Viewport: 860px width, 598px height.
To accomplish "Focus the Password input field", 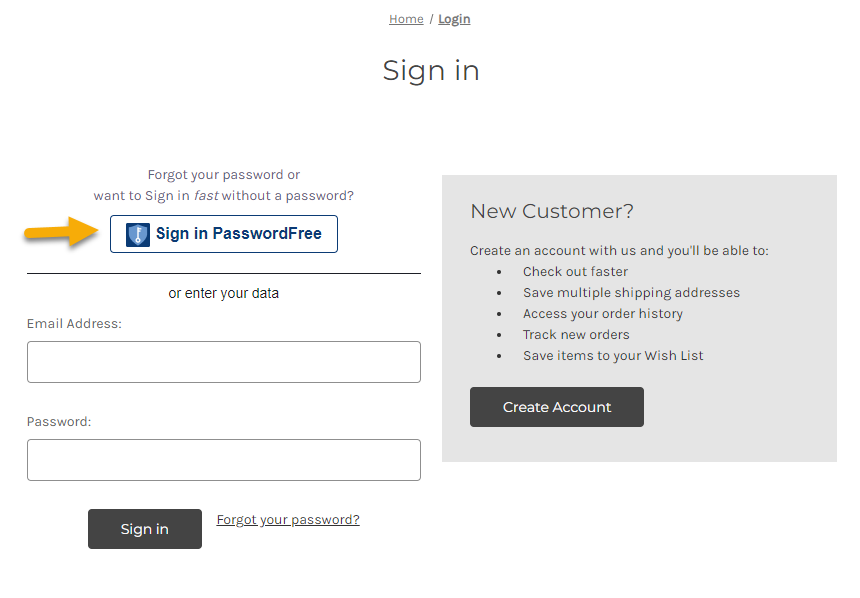I will click(223, 460).
